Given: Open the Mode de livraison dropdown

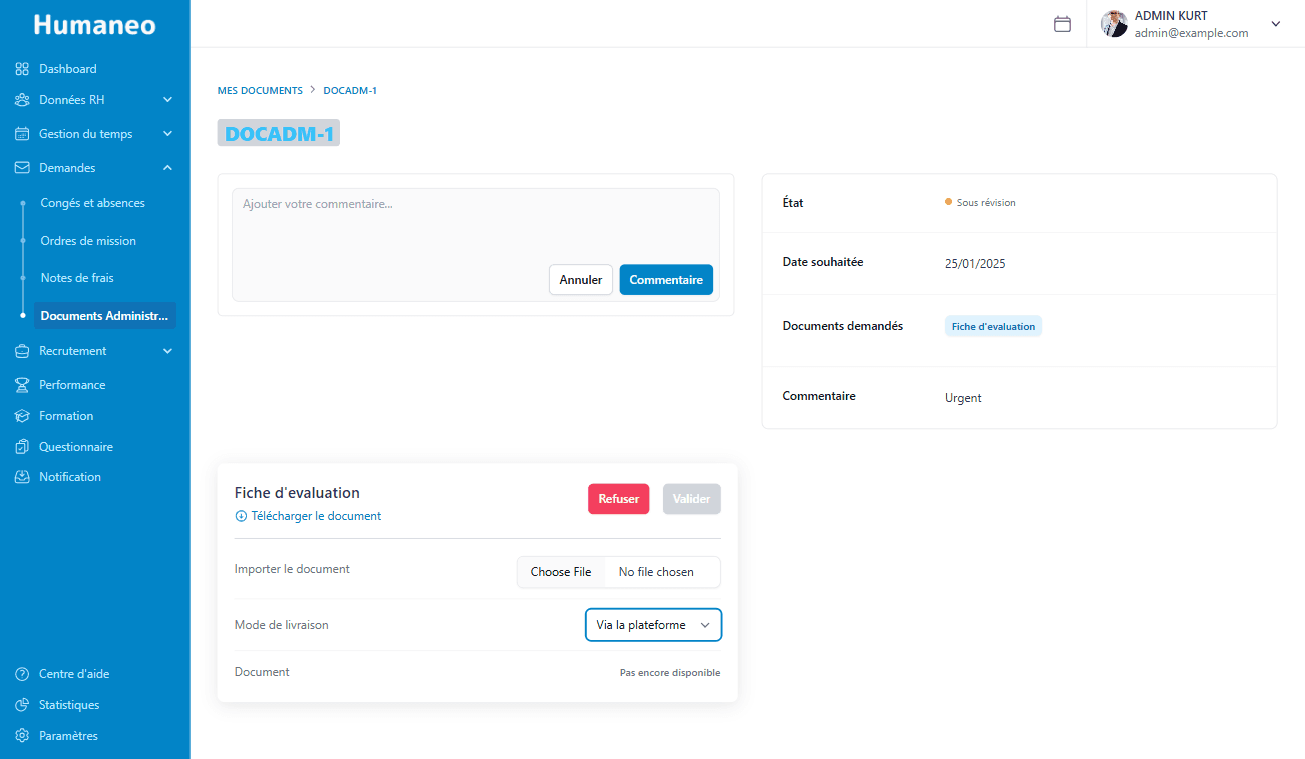Looking at the screenshot, I should pos(653,624).
